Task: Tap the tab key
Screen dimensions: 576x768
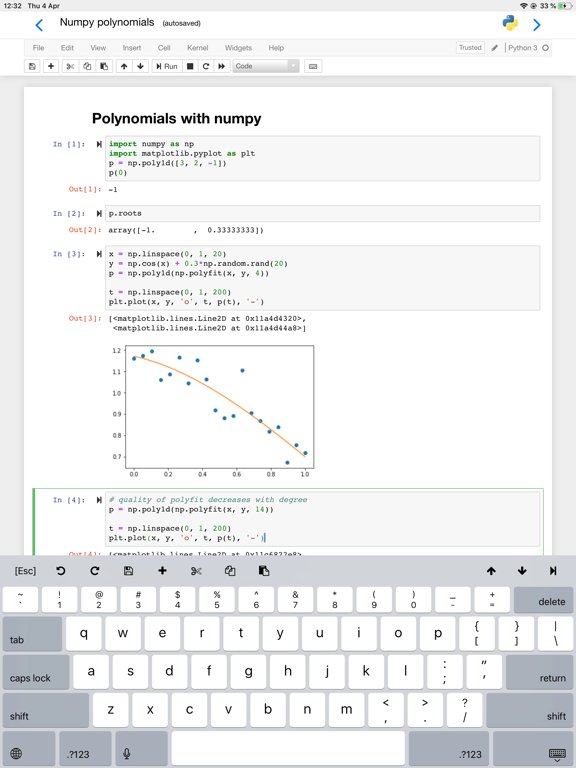Action: [x=32, y=634]
